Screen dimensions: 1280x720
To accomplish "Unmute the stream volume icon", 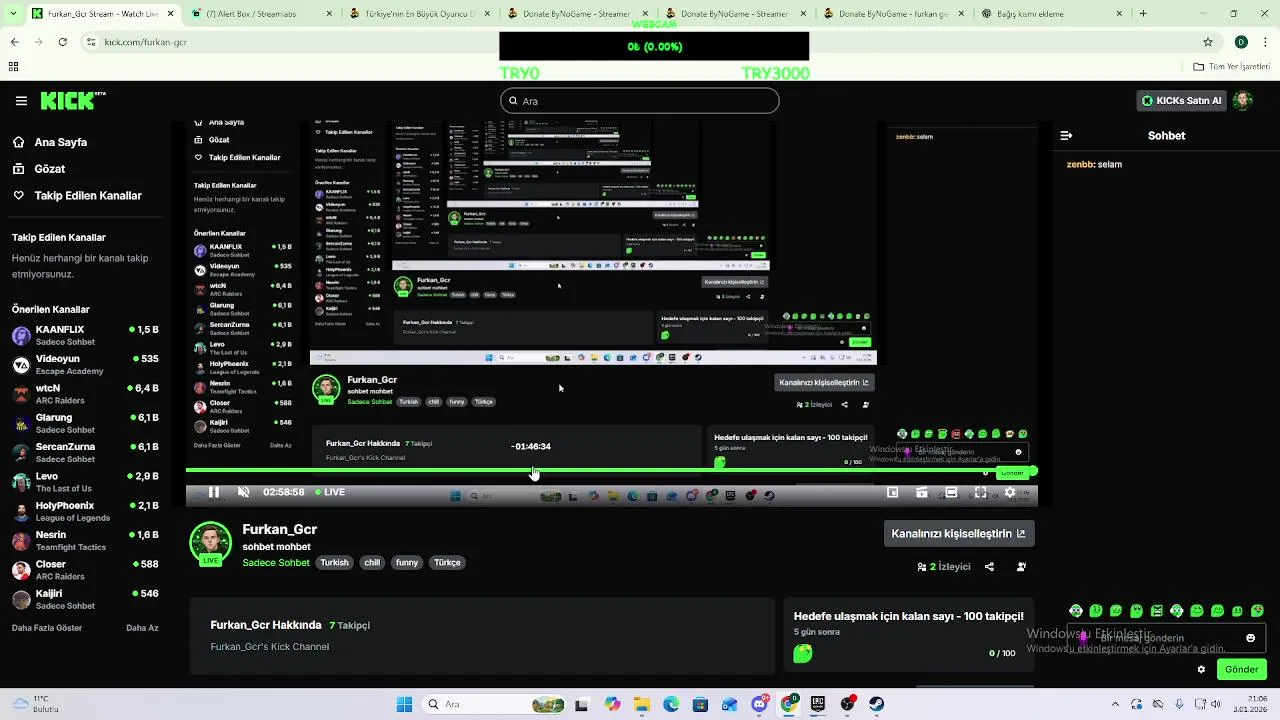I will (243, 492).
